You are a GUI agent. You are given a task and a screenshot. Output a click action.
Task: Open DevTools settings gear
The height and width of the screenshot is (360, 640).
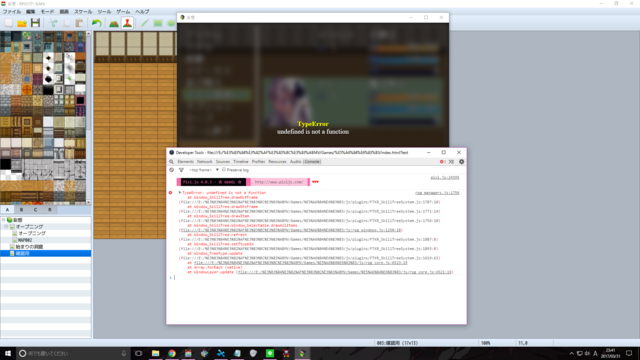(462, 162)
